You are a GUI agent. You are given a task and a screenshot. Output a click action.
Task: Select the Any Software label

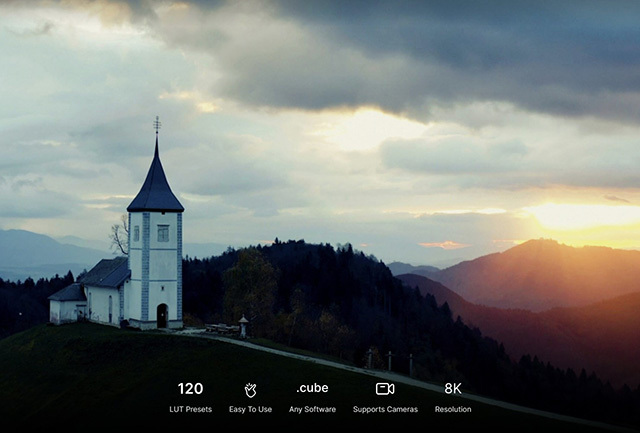[312, 409]
